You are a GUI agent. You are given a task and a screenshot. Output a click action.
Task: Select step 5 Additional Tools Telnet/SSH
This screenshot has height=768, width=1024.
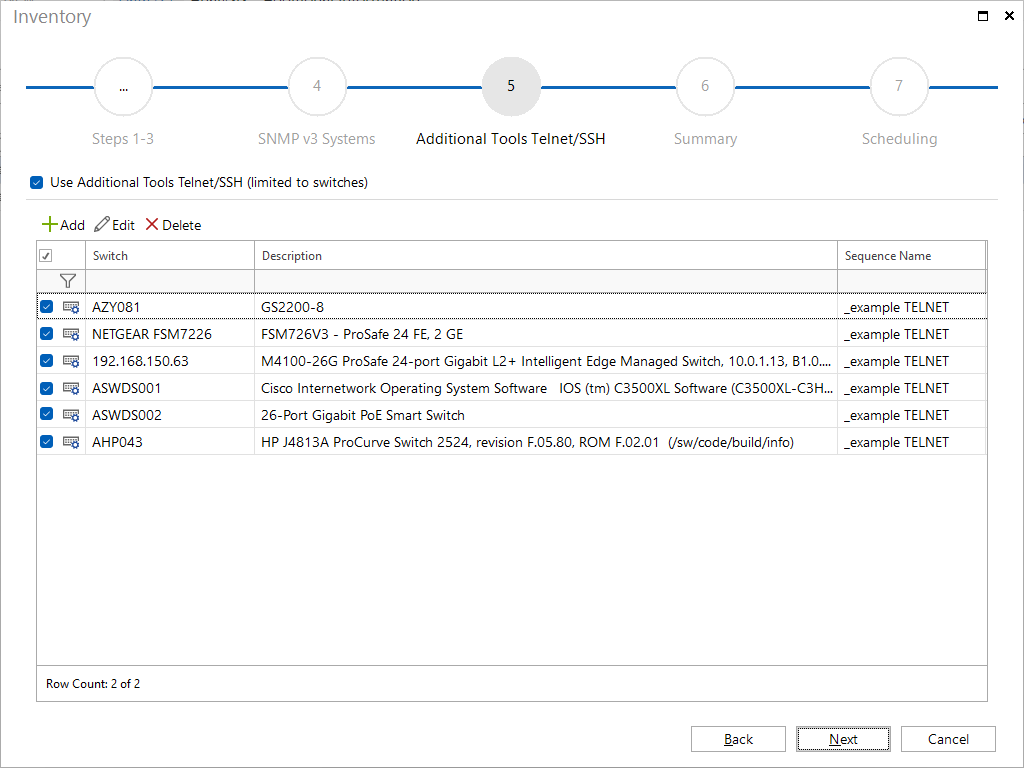pyautogui.click(x=511, y=86)
